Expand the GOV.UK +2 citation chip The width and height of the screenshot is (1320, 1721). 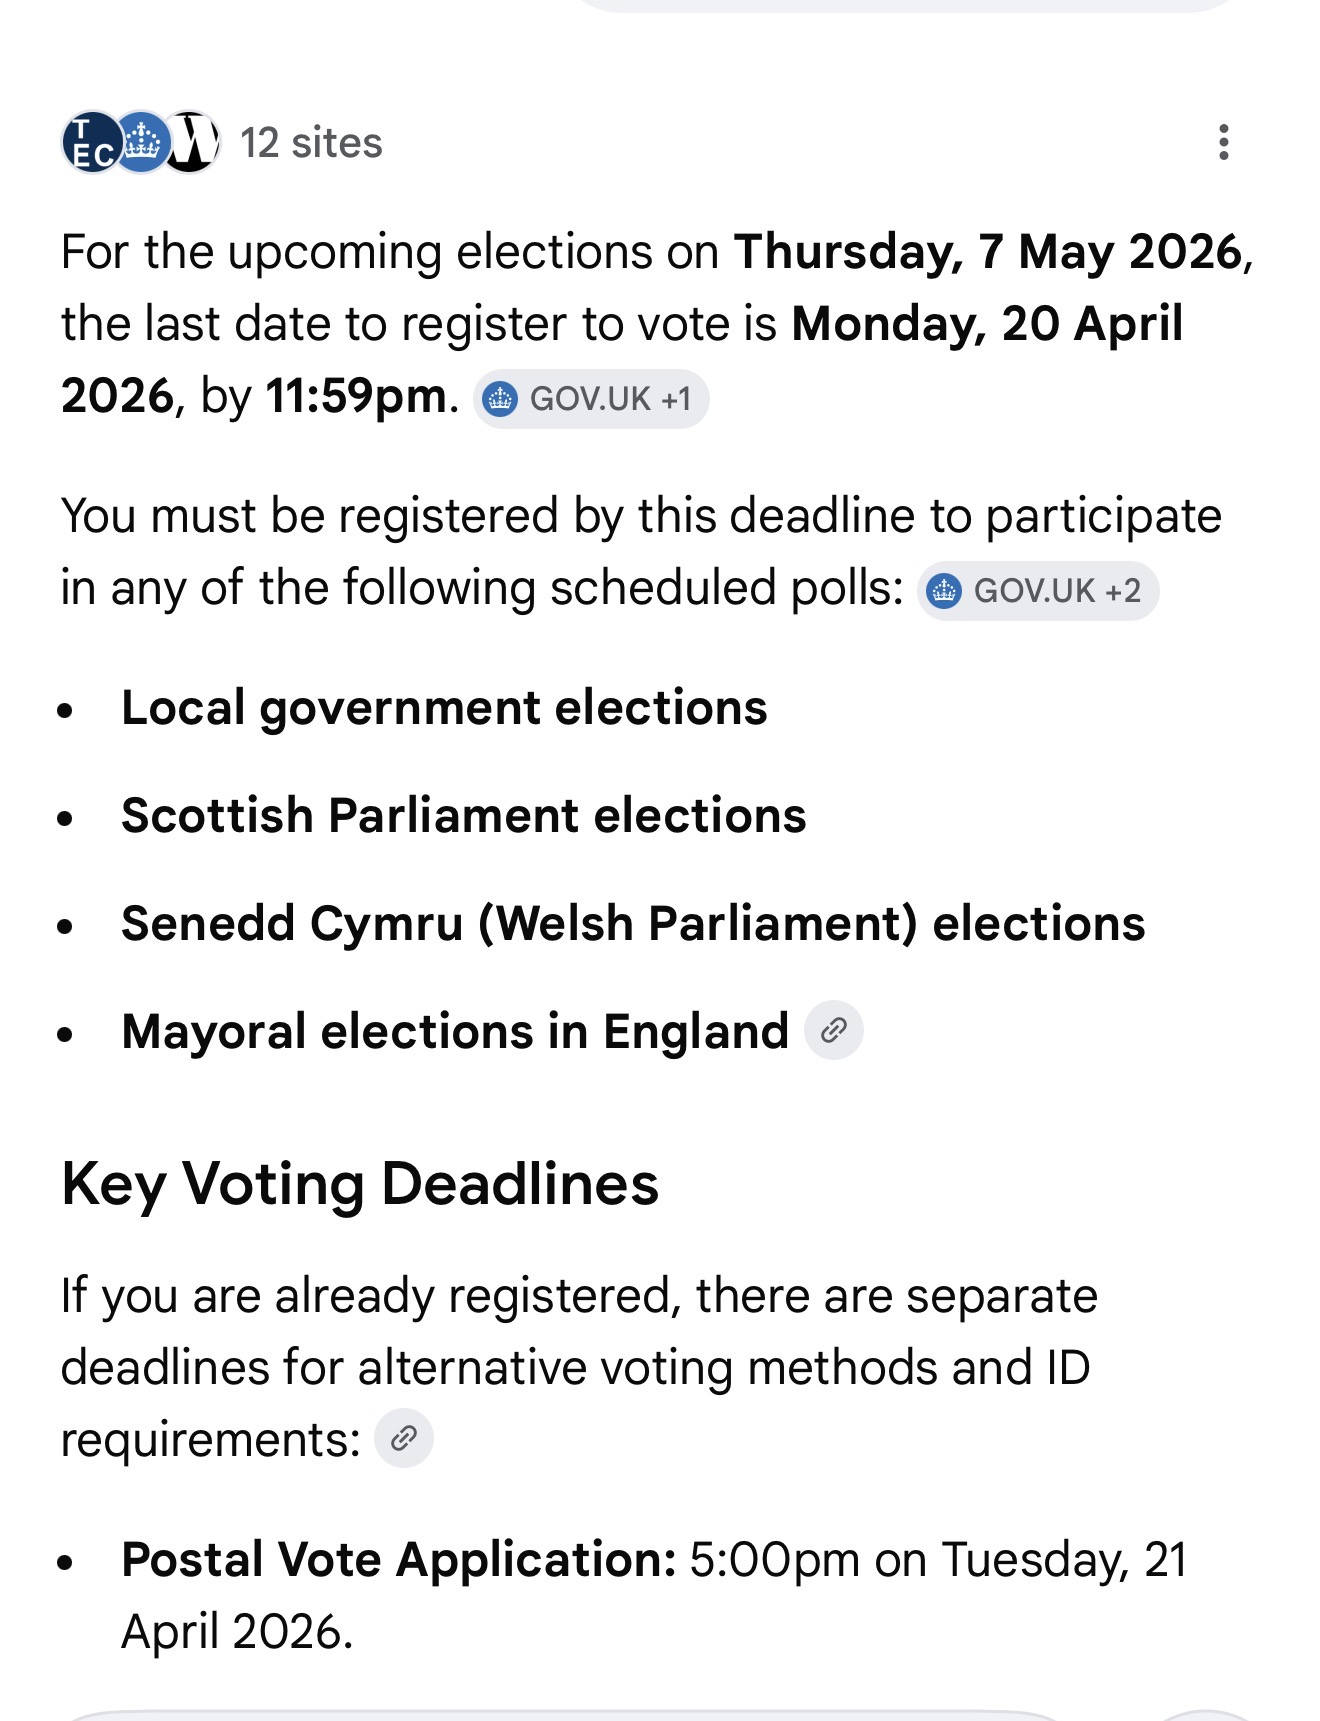(1038, 592)
